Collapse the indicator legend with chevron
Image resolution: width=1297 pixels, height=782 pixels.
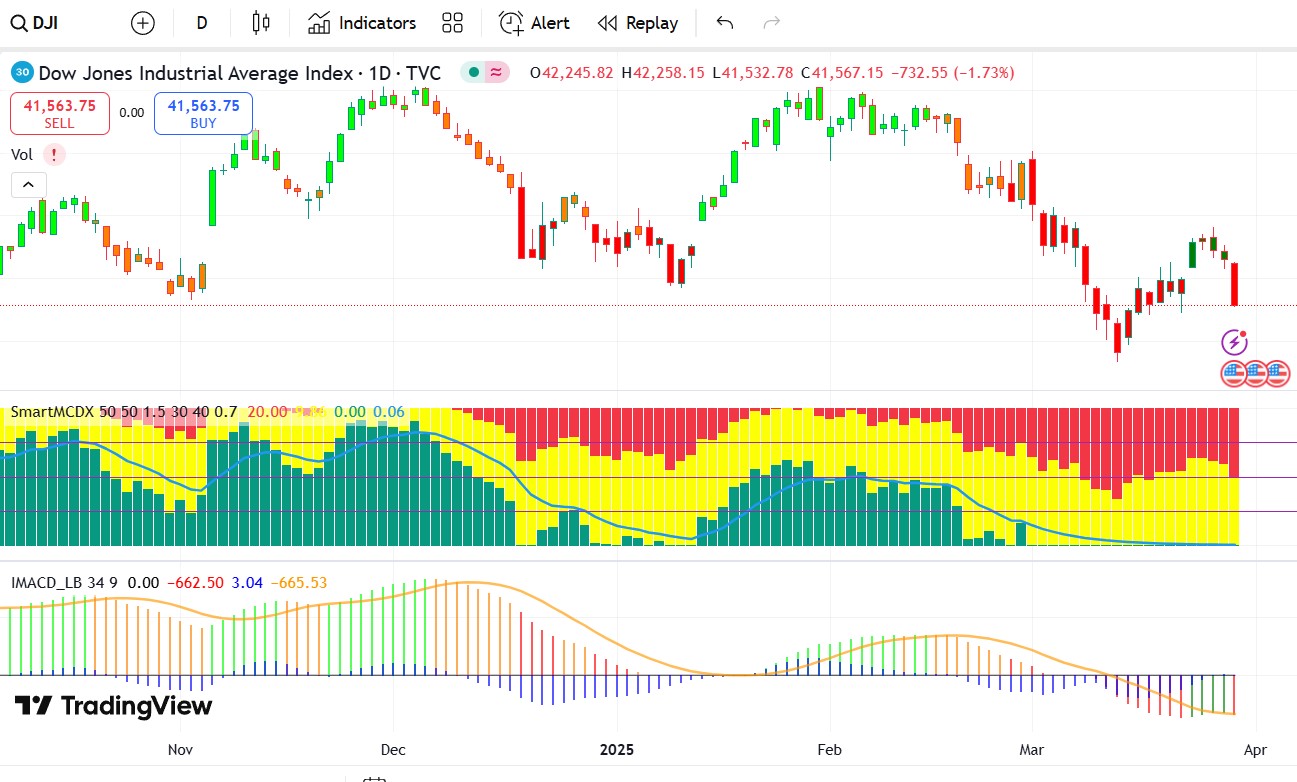tap(28, 185)
